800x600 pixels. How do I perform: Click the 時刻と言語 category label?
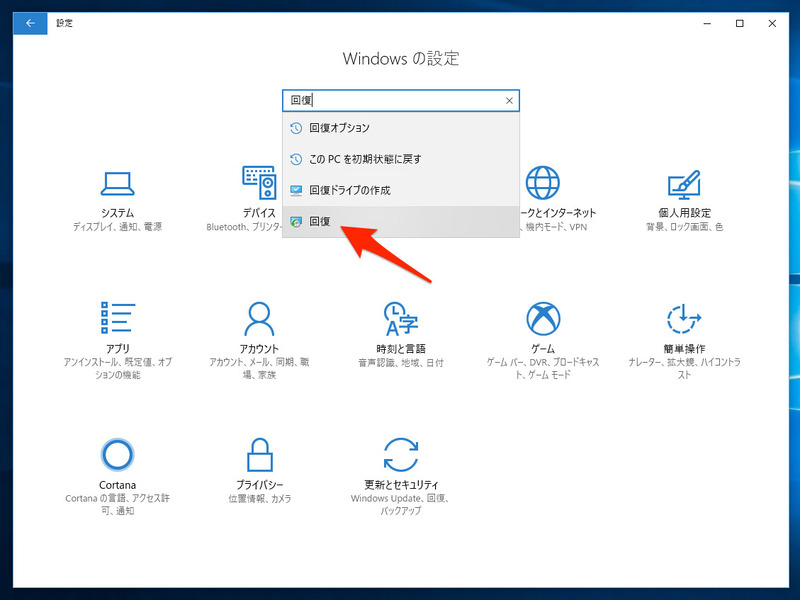(401, 348)
